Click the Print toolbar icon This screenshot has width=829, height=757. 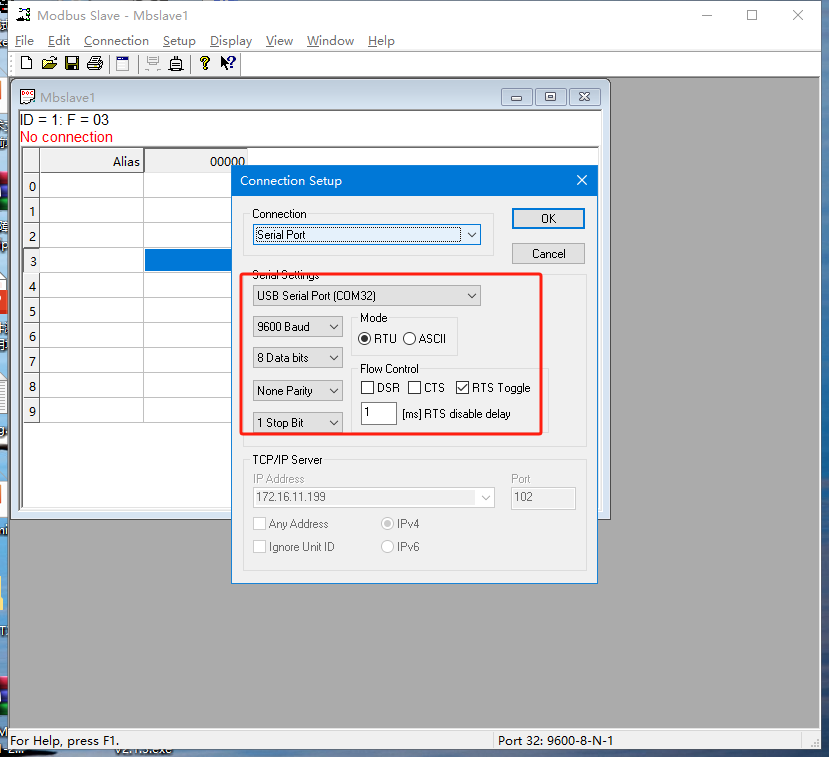[95, 64]
